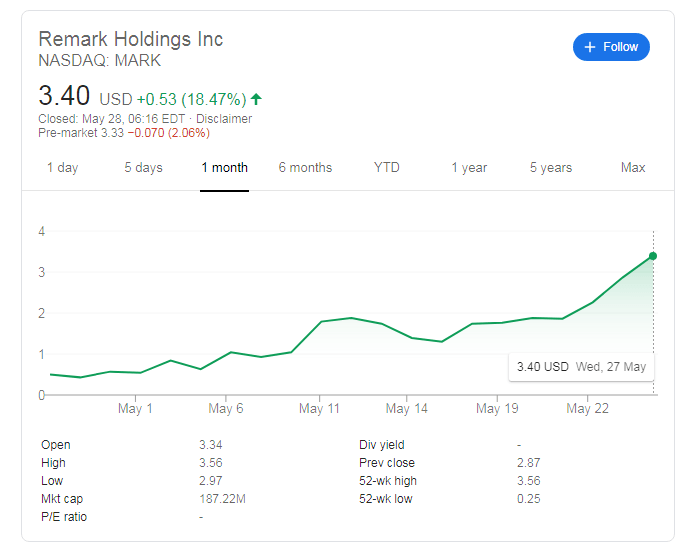Open the Max time range
696x554 pixels.
pos(633,167)
